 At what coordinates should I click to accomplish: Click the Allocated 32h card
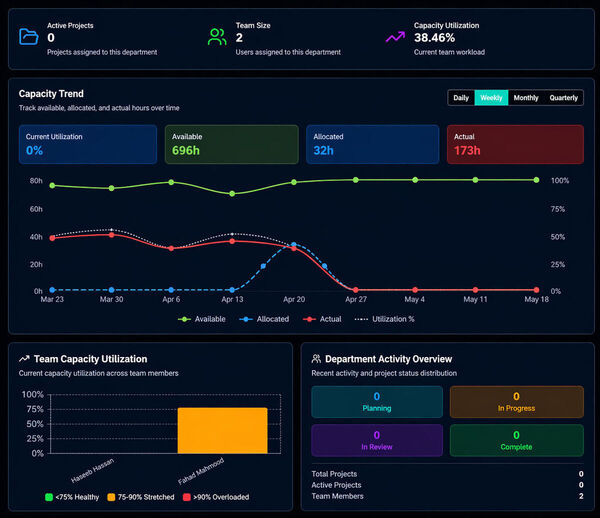point(373,144)
